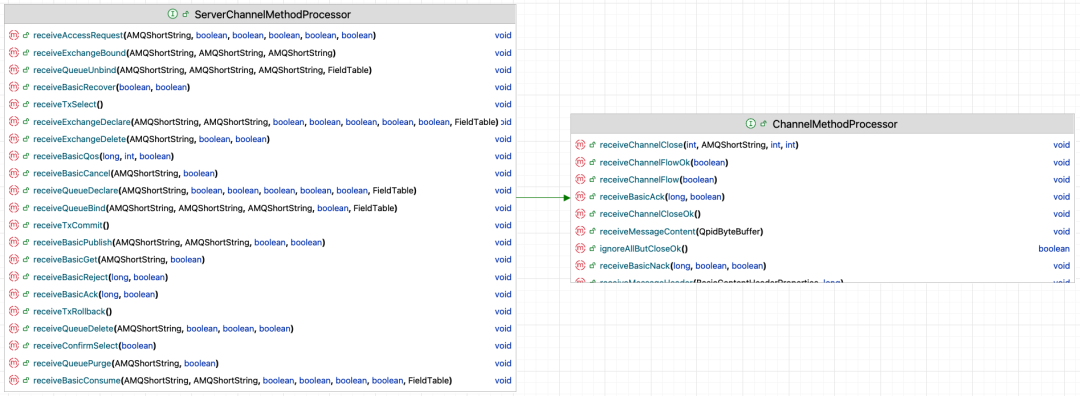The height and width of the screenshot is (396, 1080).
Task: Select the receiveChannelFlow(boolean) method name
Action: (x=638, y=179)
